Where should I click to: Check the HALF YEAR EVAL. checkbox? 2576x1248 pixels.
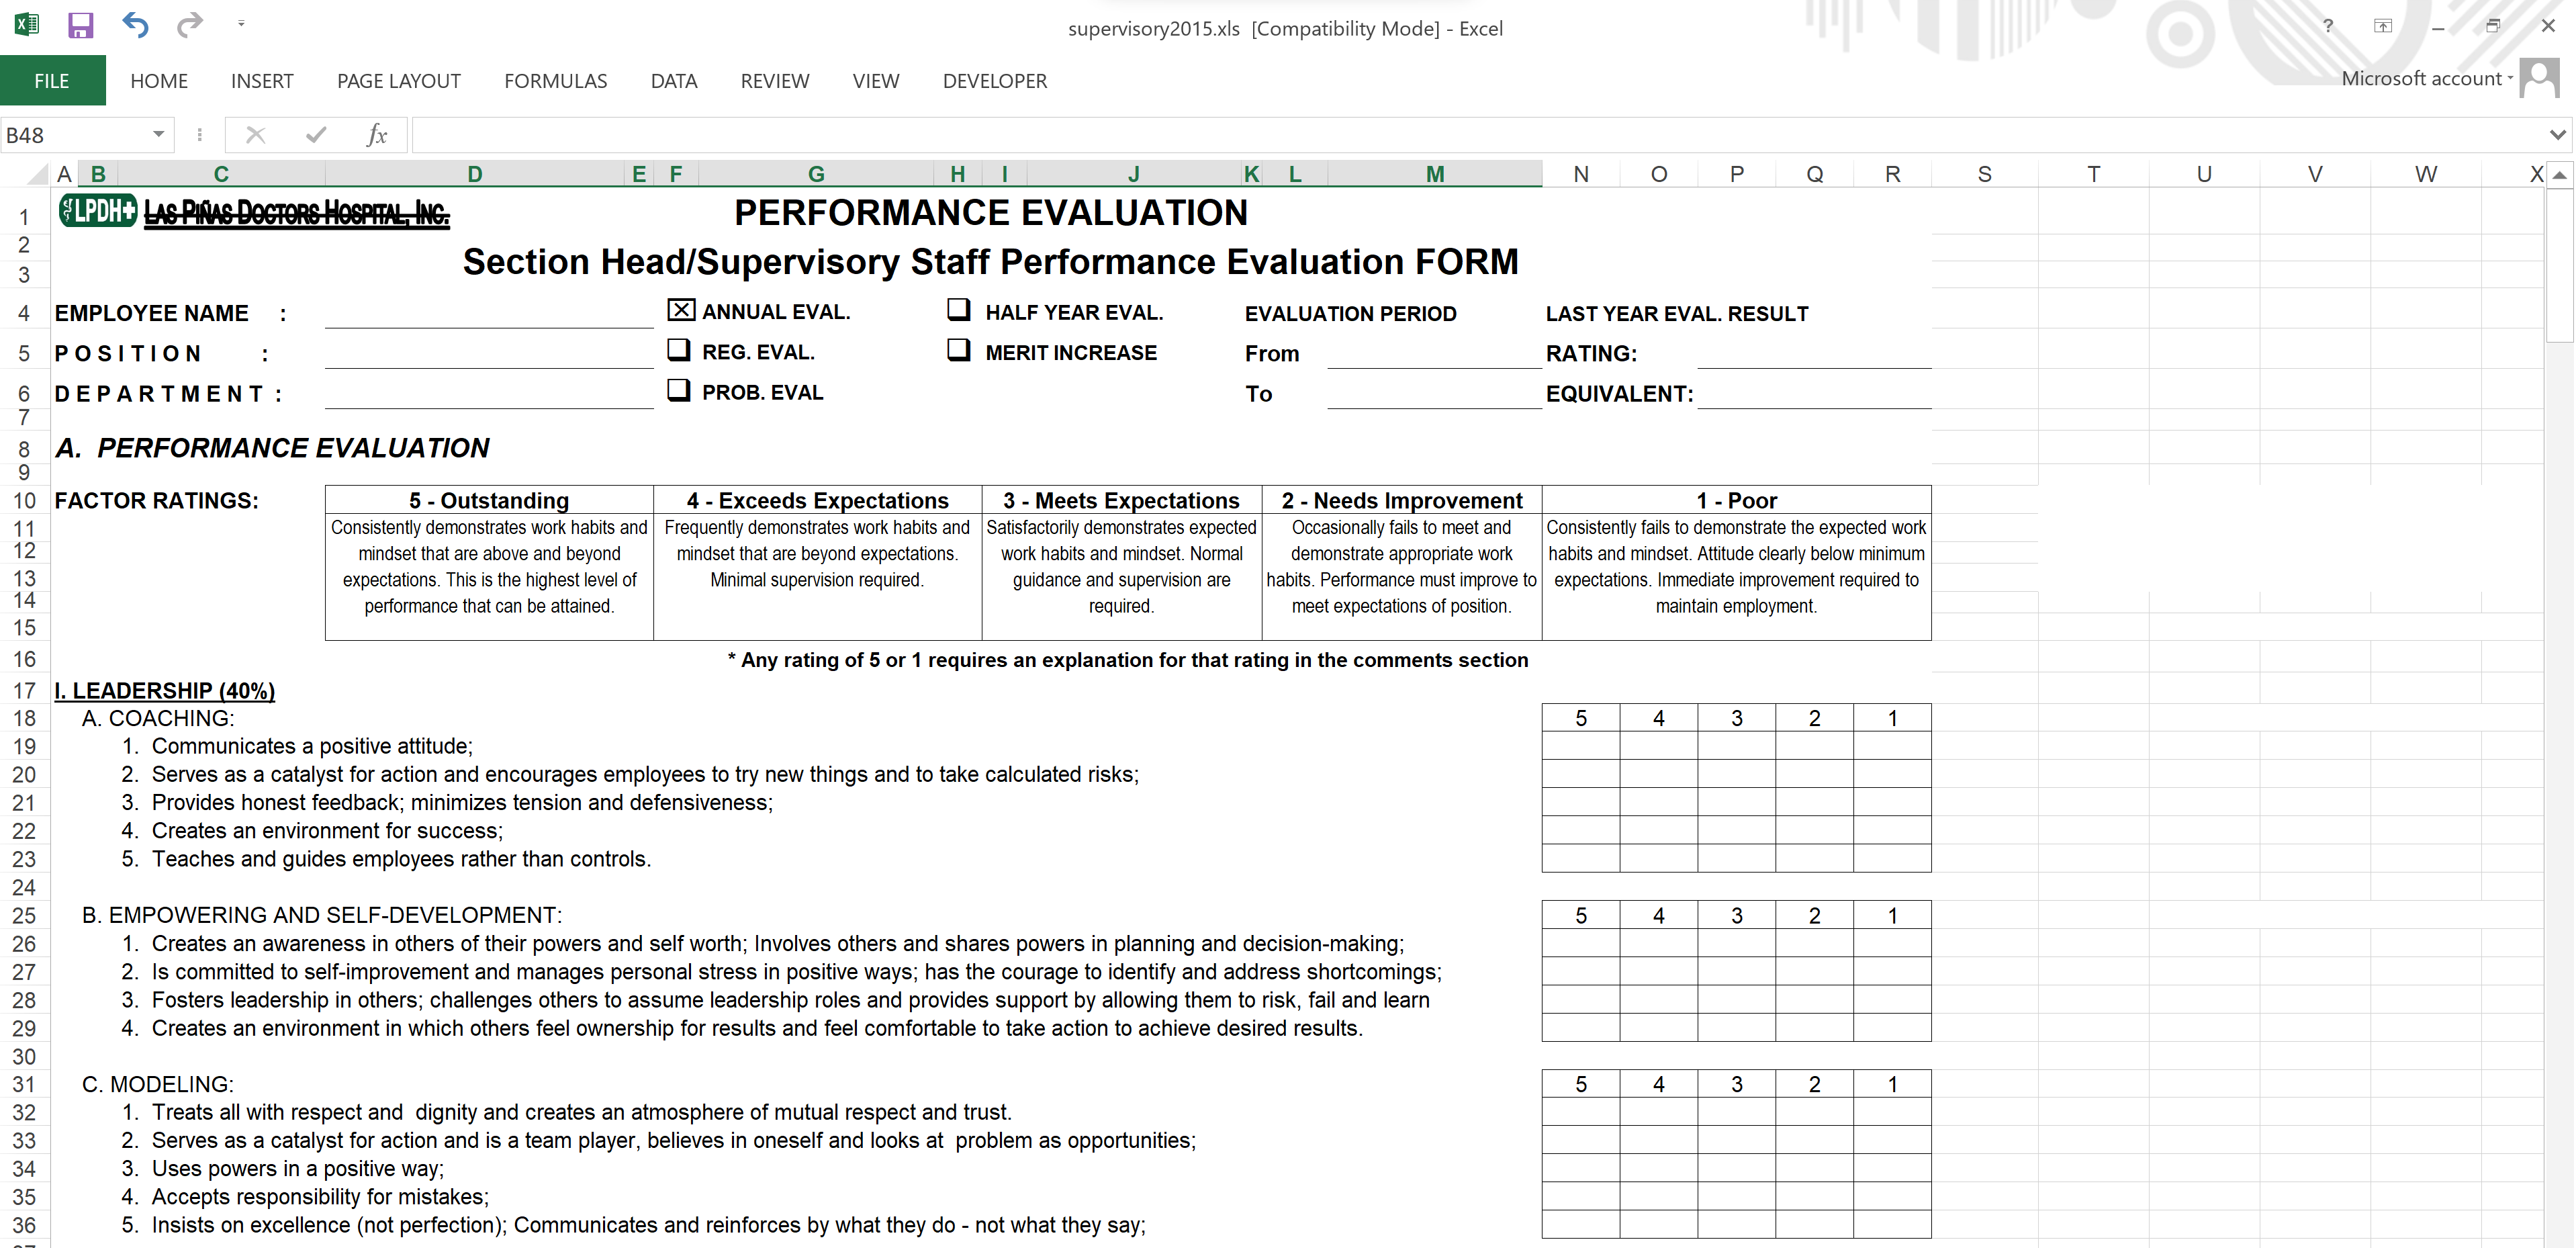coord(958,310)
